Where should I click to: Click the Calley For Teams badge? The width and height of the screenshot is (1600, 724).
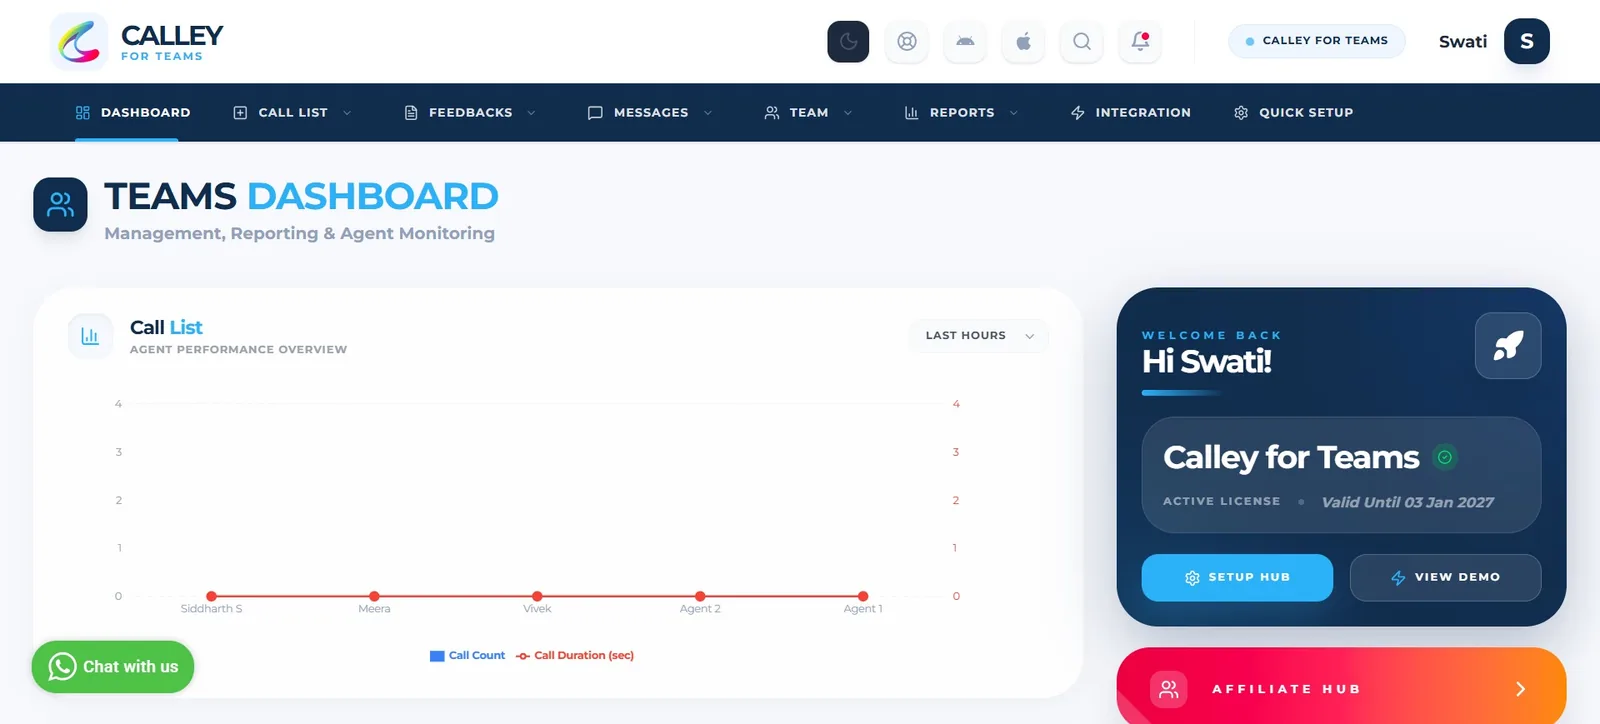coord(1317,41)
